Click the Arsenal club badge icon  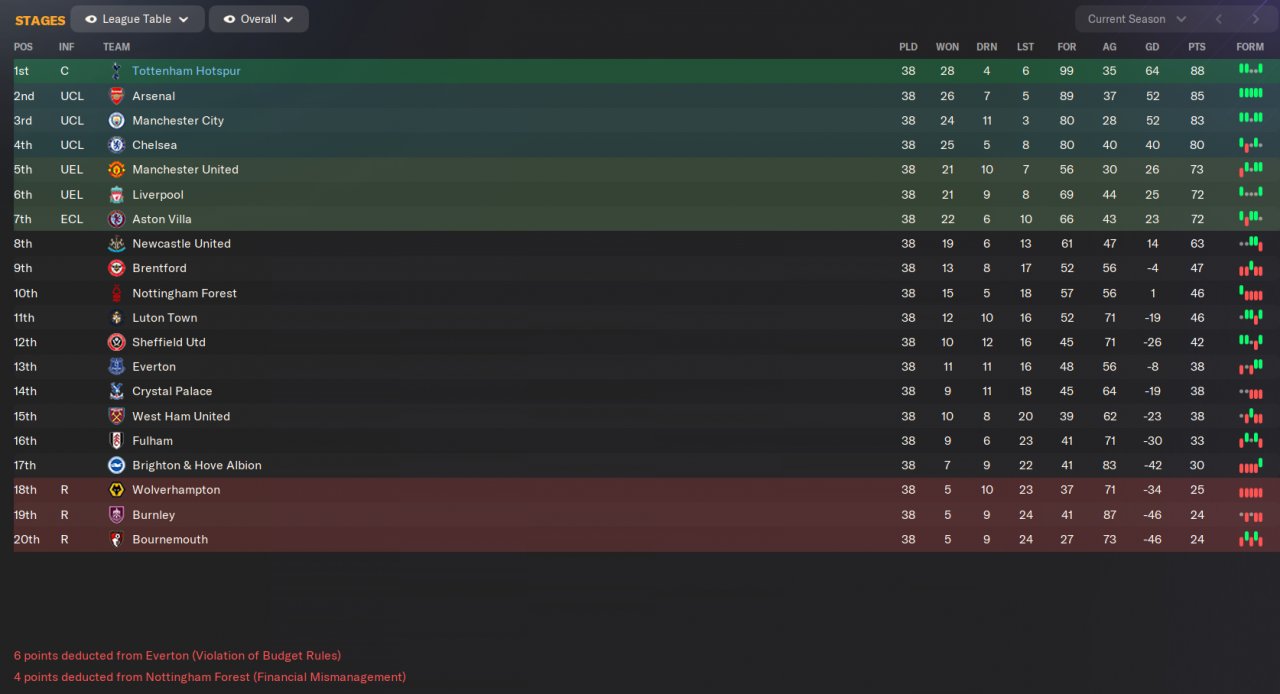pos(116,96)
